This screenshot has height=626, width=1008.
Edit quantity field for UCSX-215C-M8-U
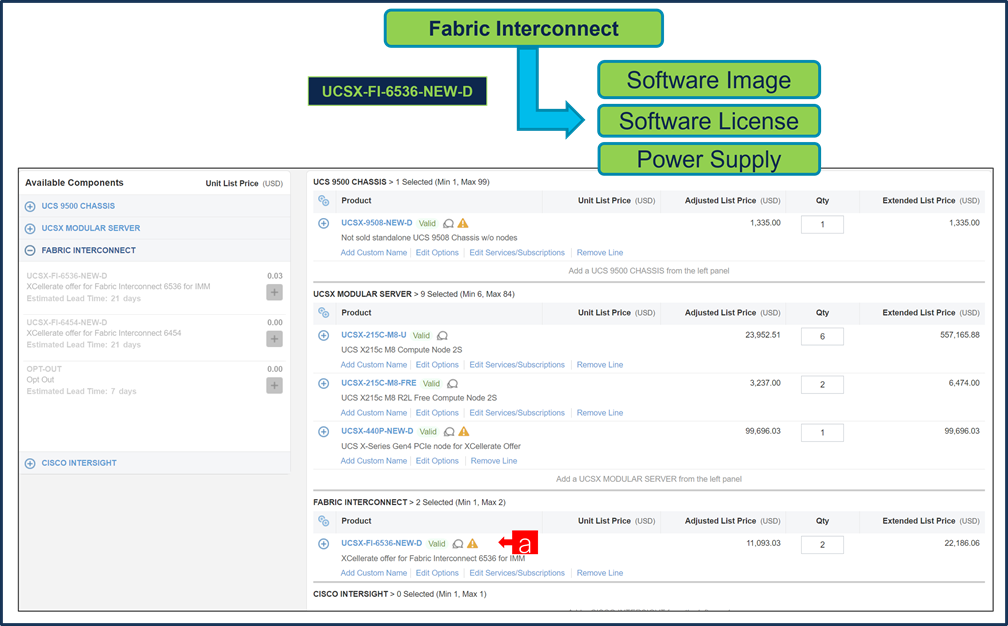822,336
